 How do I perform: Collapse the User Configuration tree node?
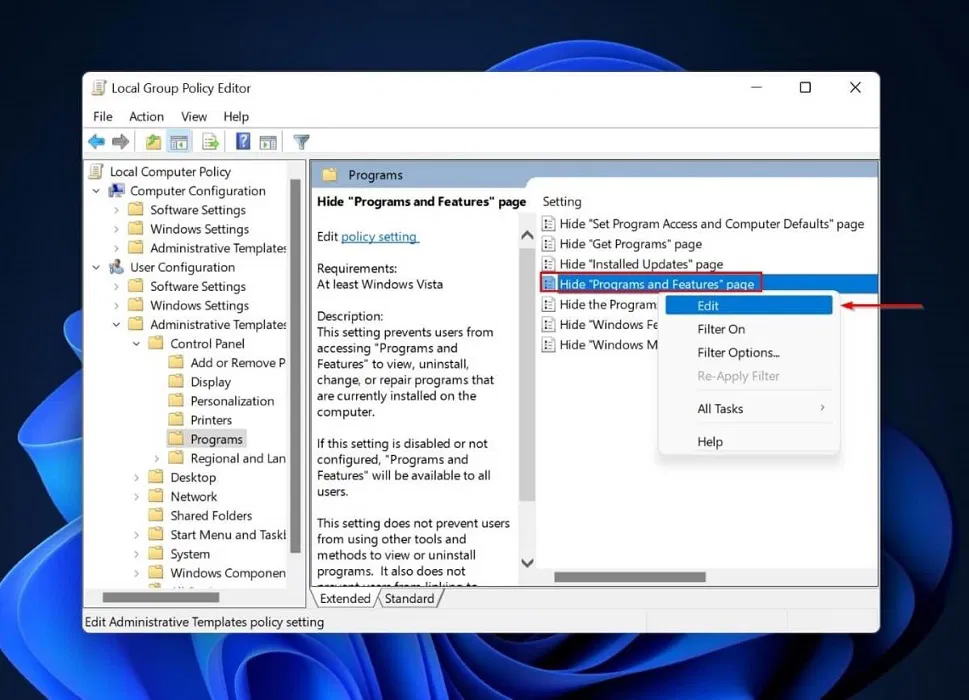click(97, 268)
